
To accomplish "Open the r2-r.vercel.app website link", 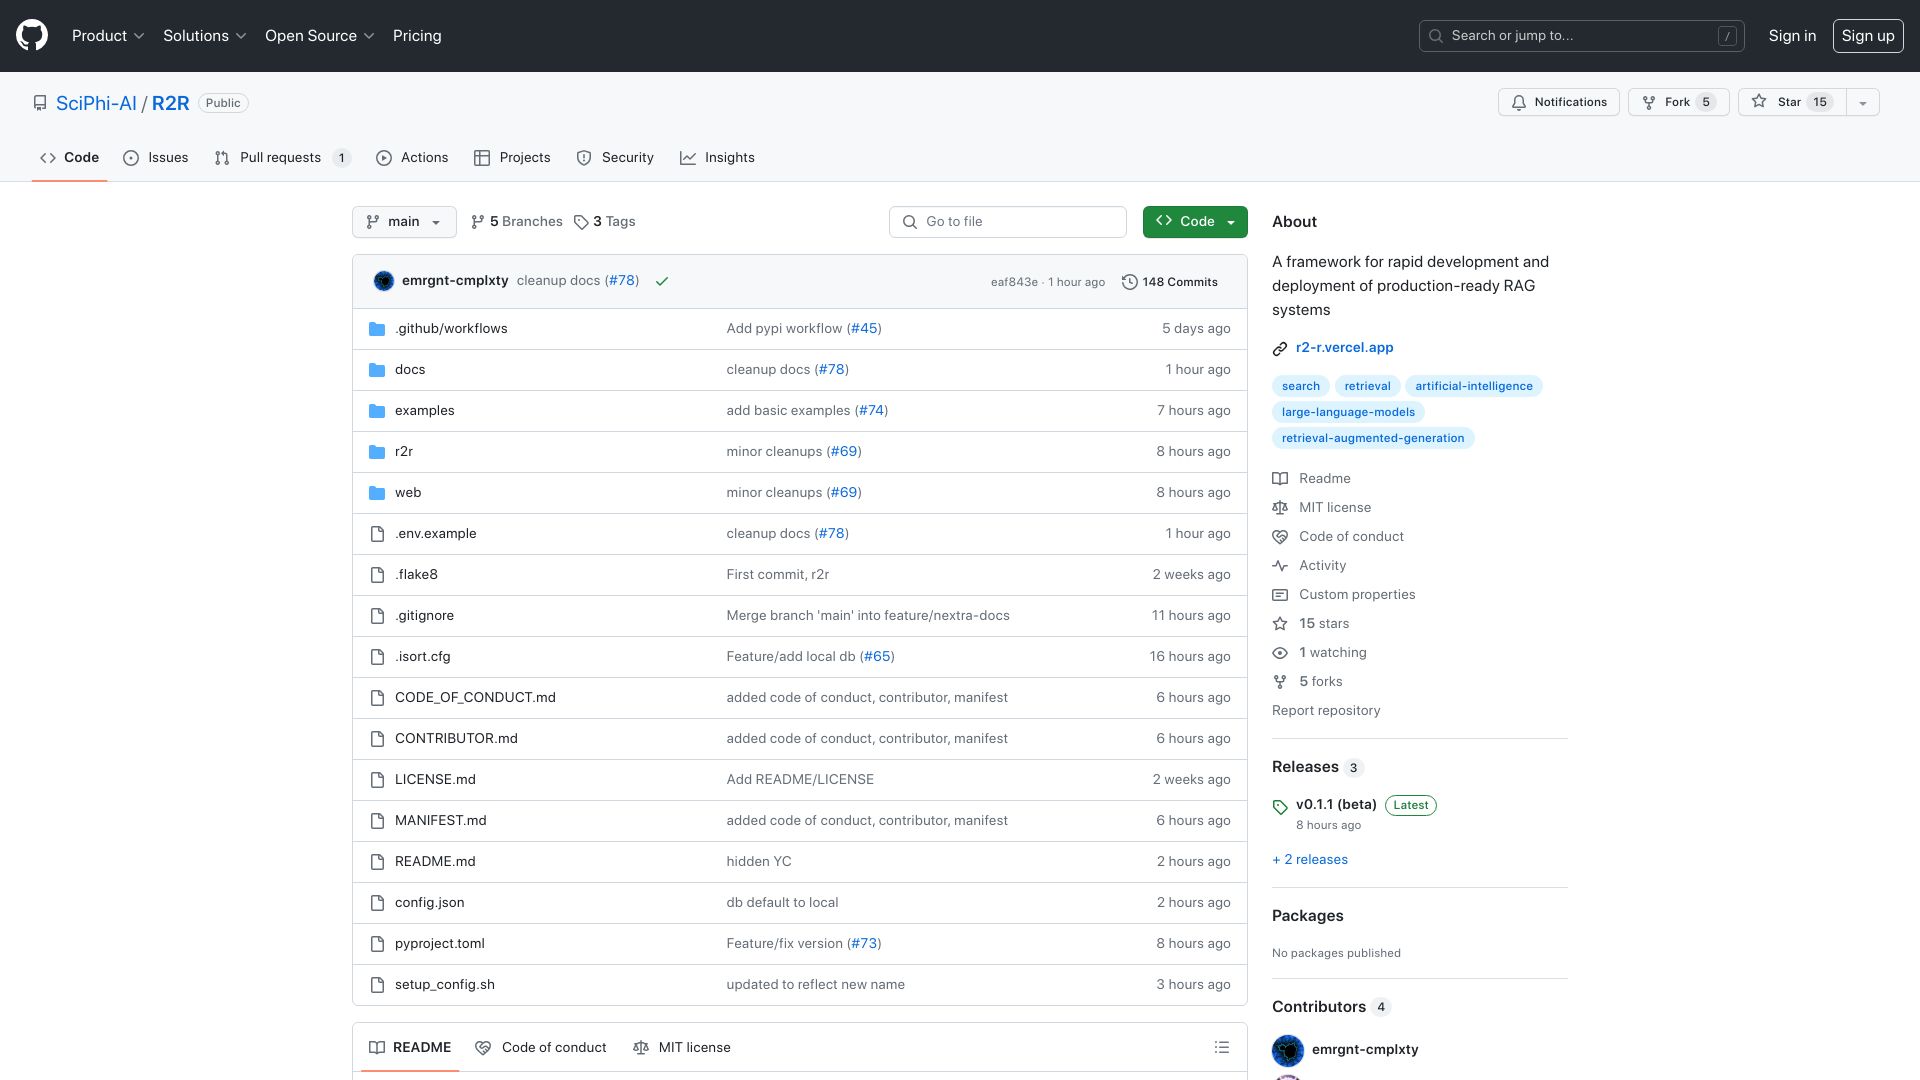I will [1344, 348].
